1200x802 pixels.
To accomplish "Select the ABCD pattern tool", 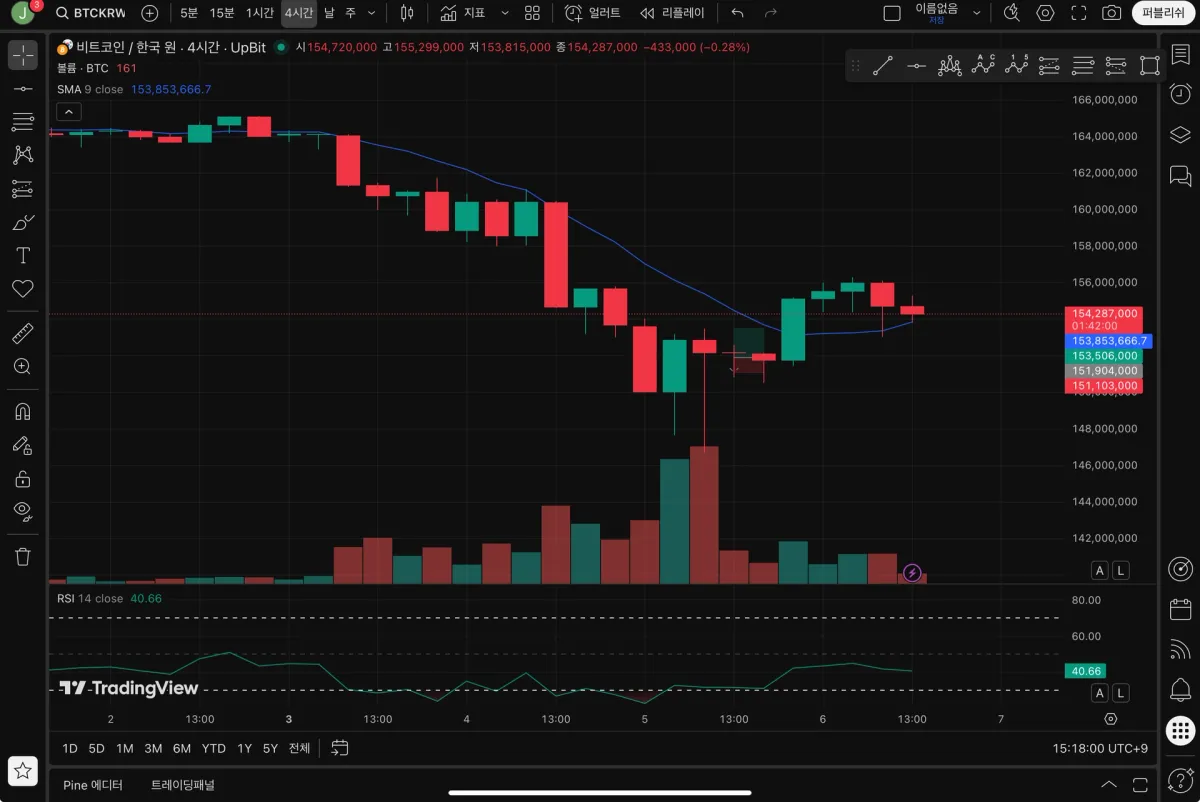I will click(x=984, y=66).
